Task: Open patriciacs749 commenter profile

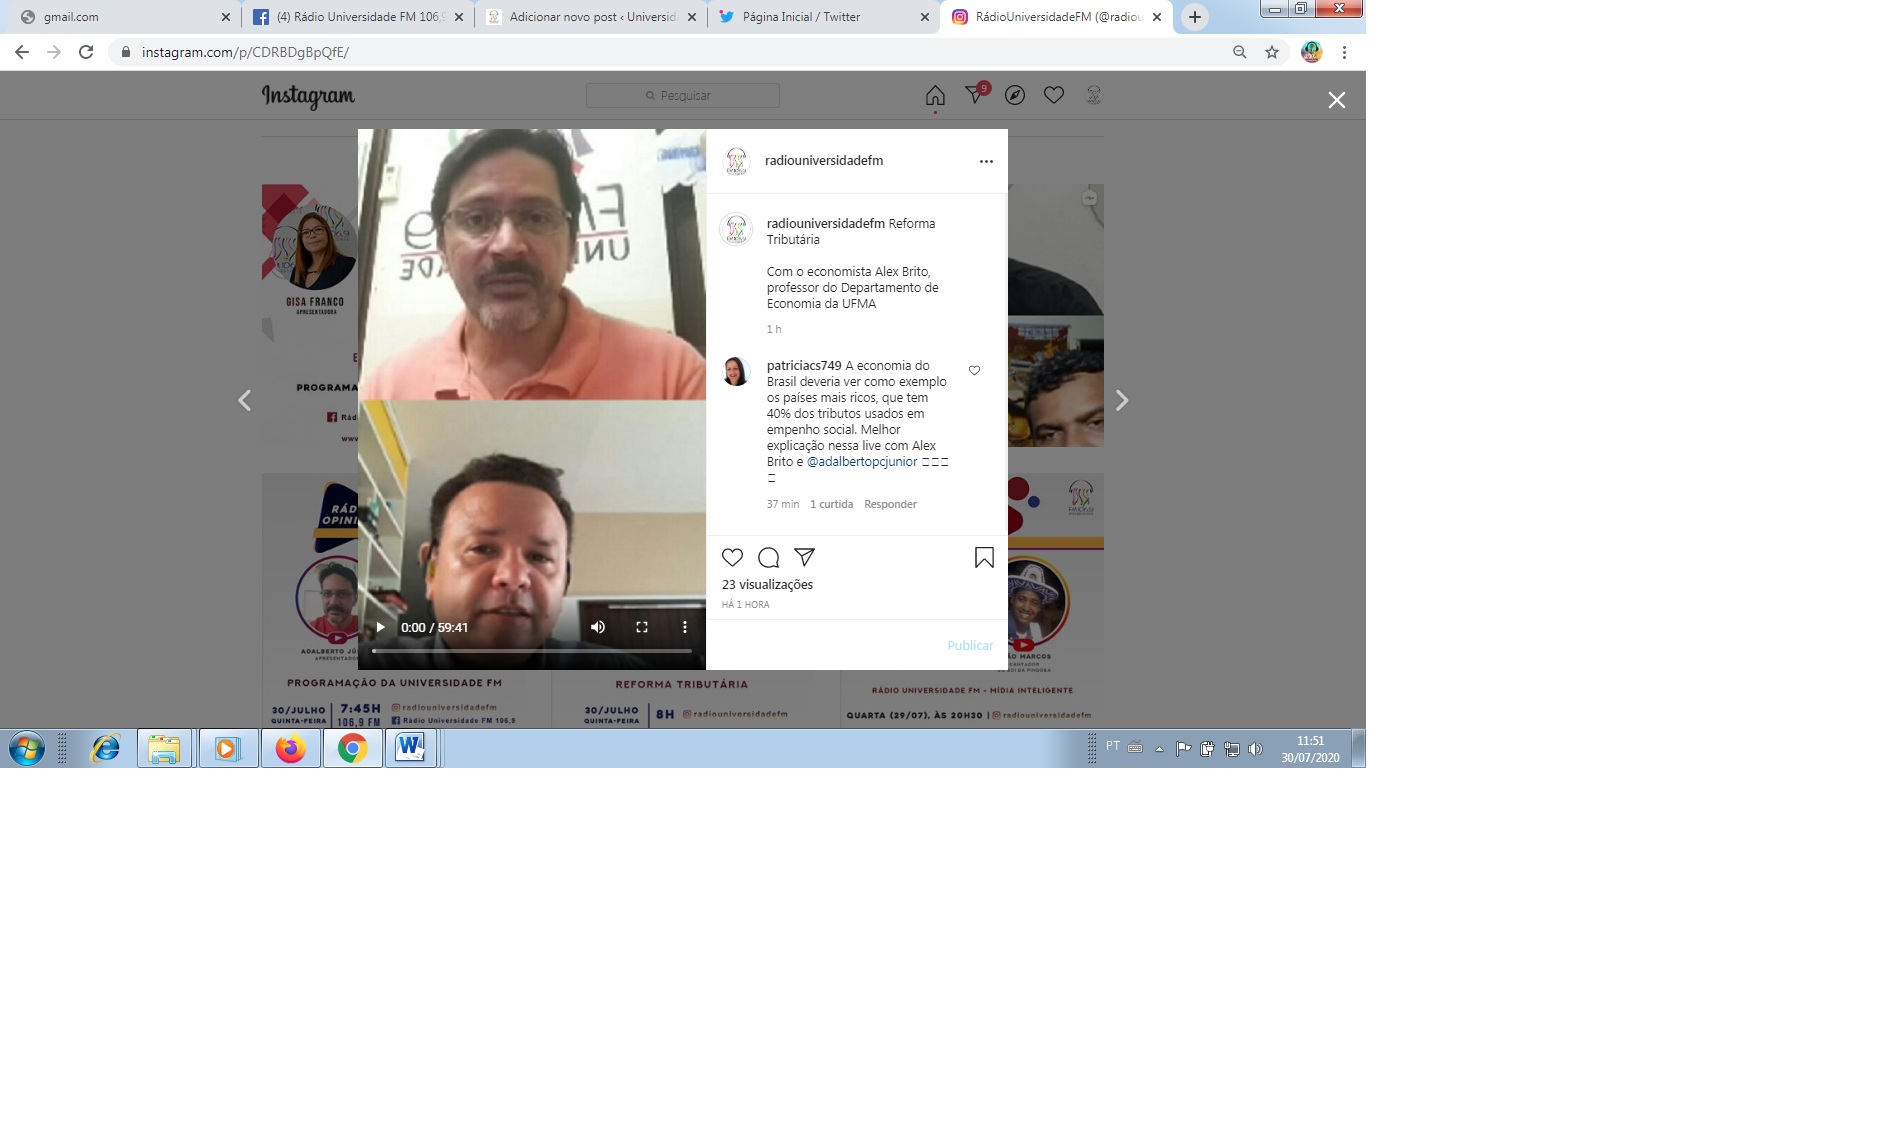Action: click(804, 366)
